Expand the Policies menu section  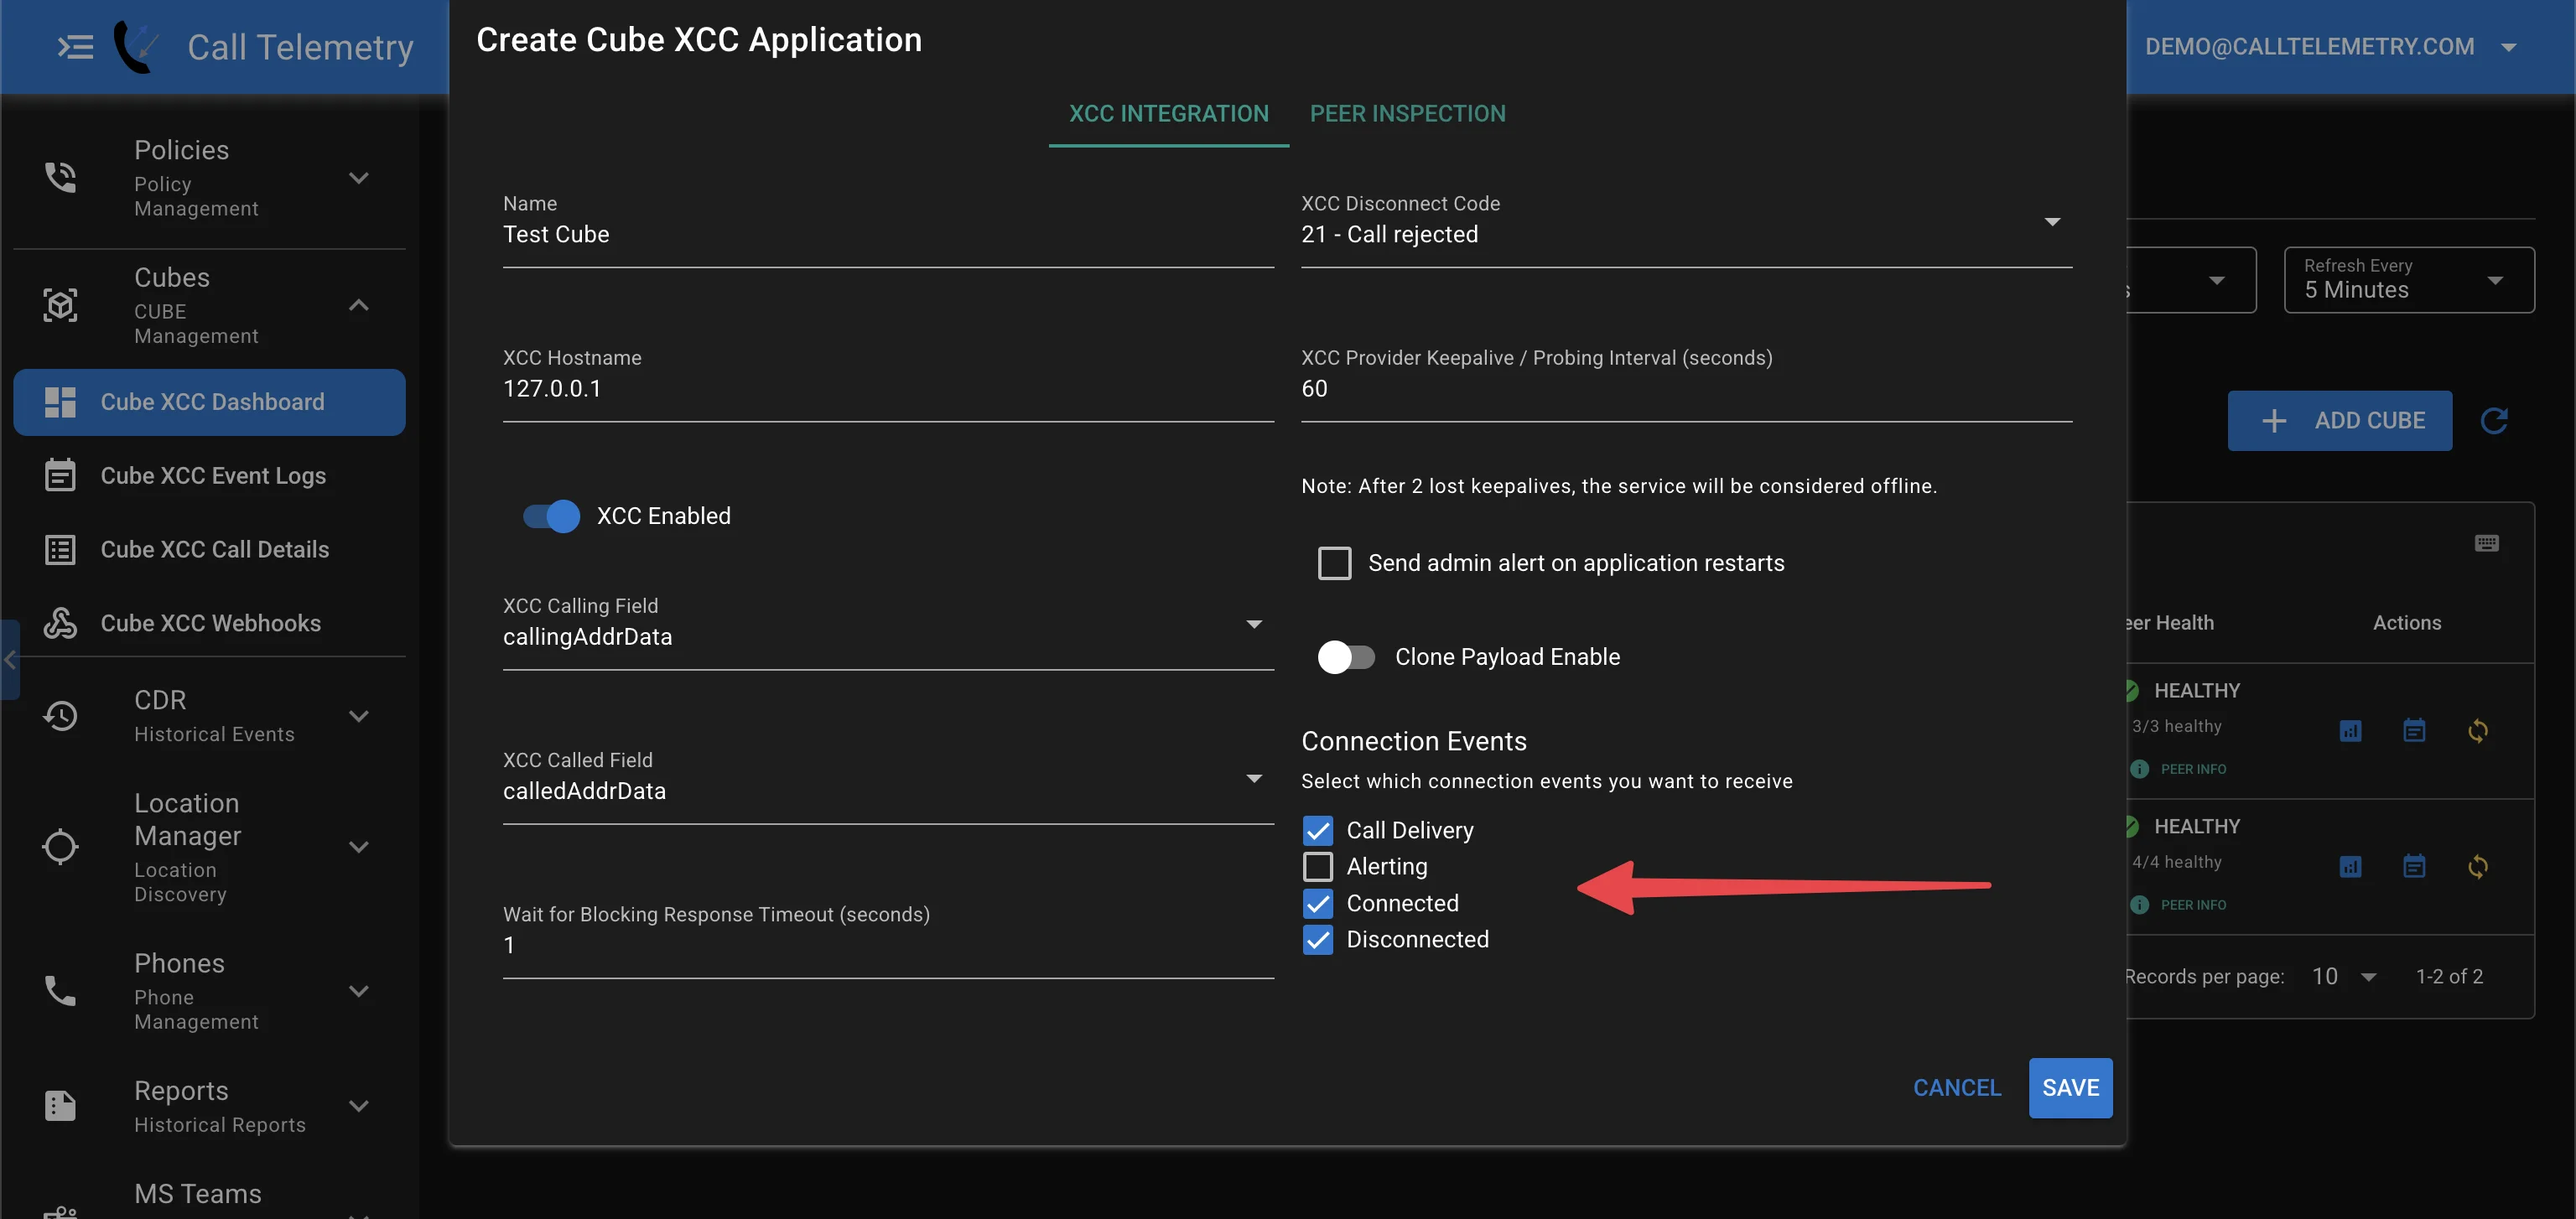pos(359,178)
